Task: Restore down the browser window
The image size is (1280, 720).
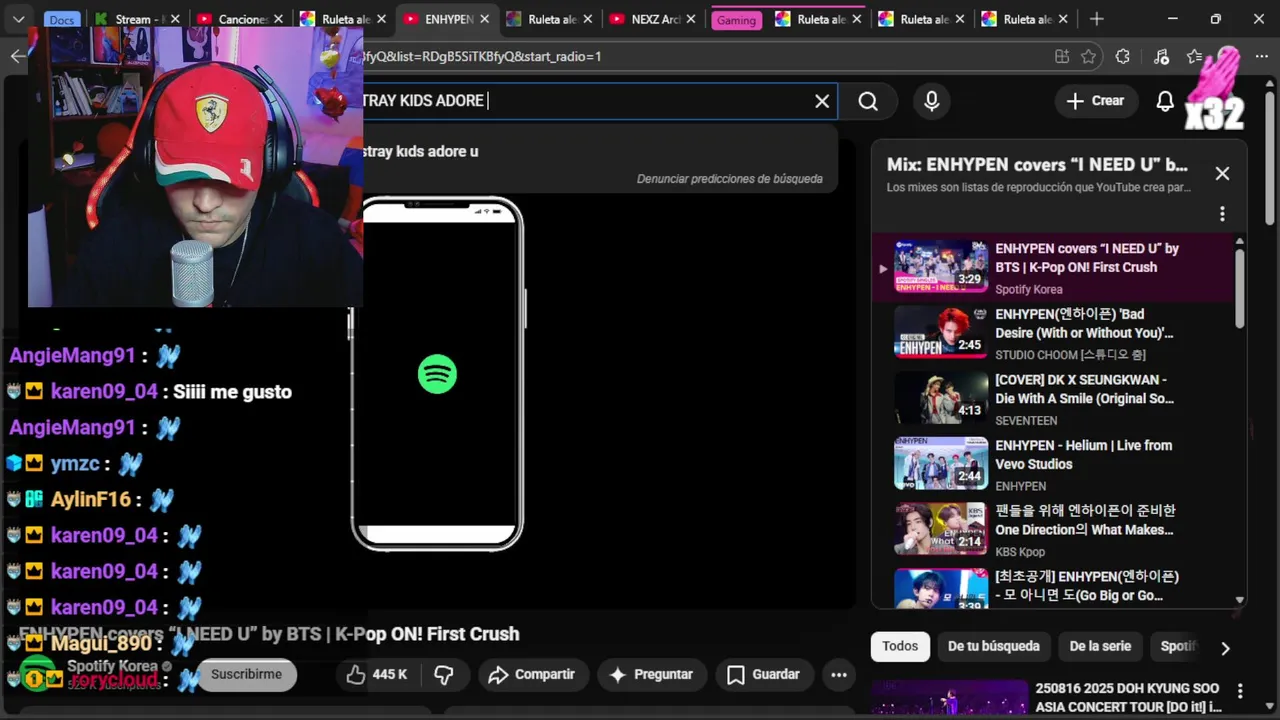Action: [1215, 19]
